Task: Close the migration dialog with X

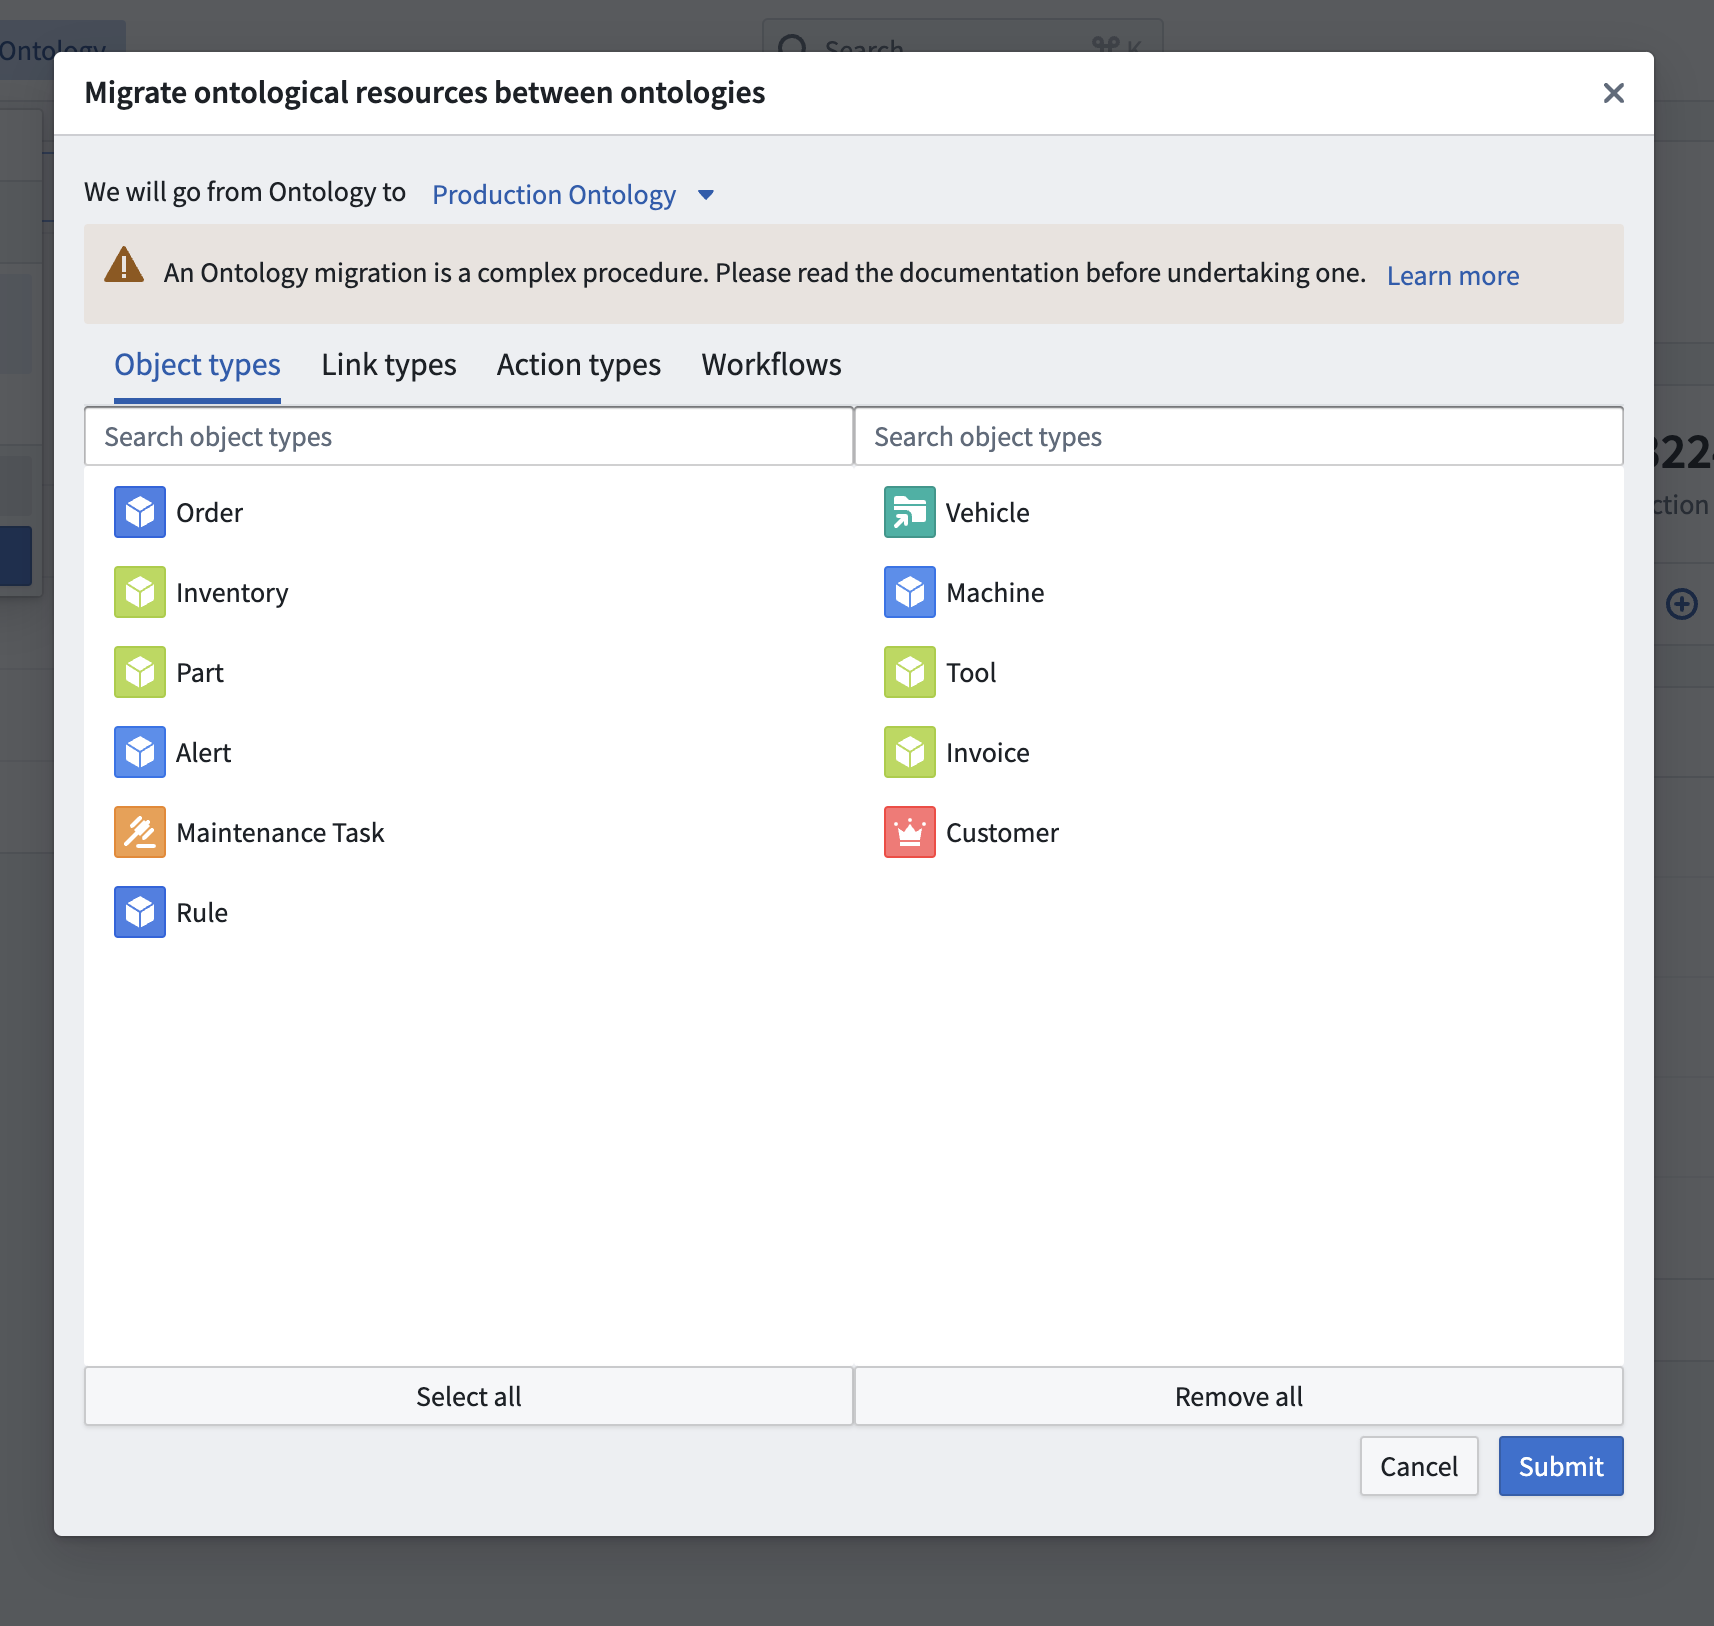Action: coord(1613,93)
